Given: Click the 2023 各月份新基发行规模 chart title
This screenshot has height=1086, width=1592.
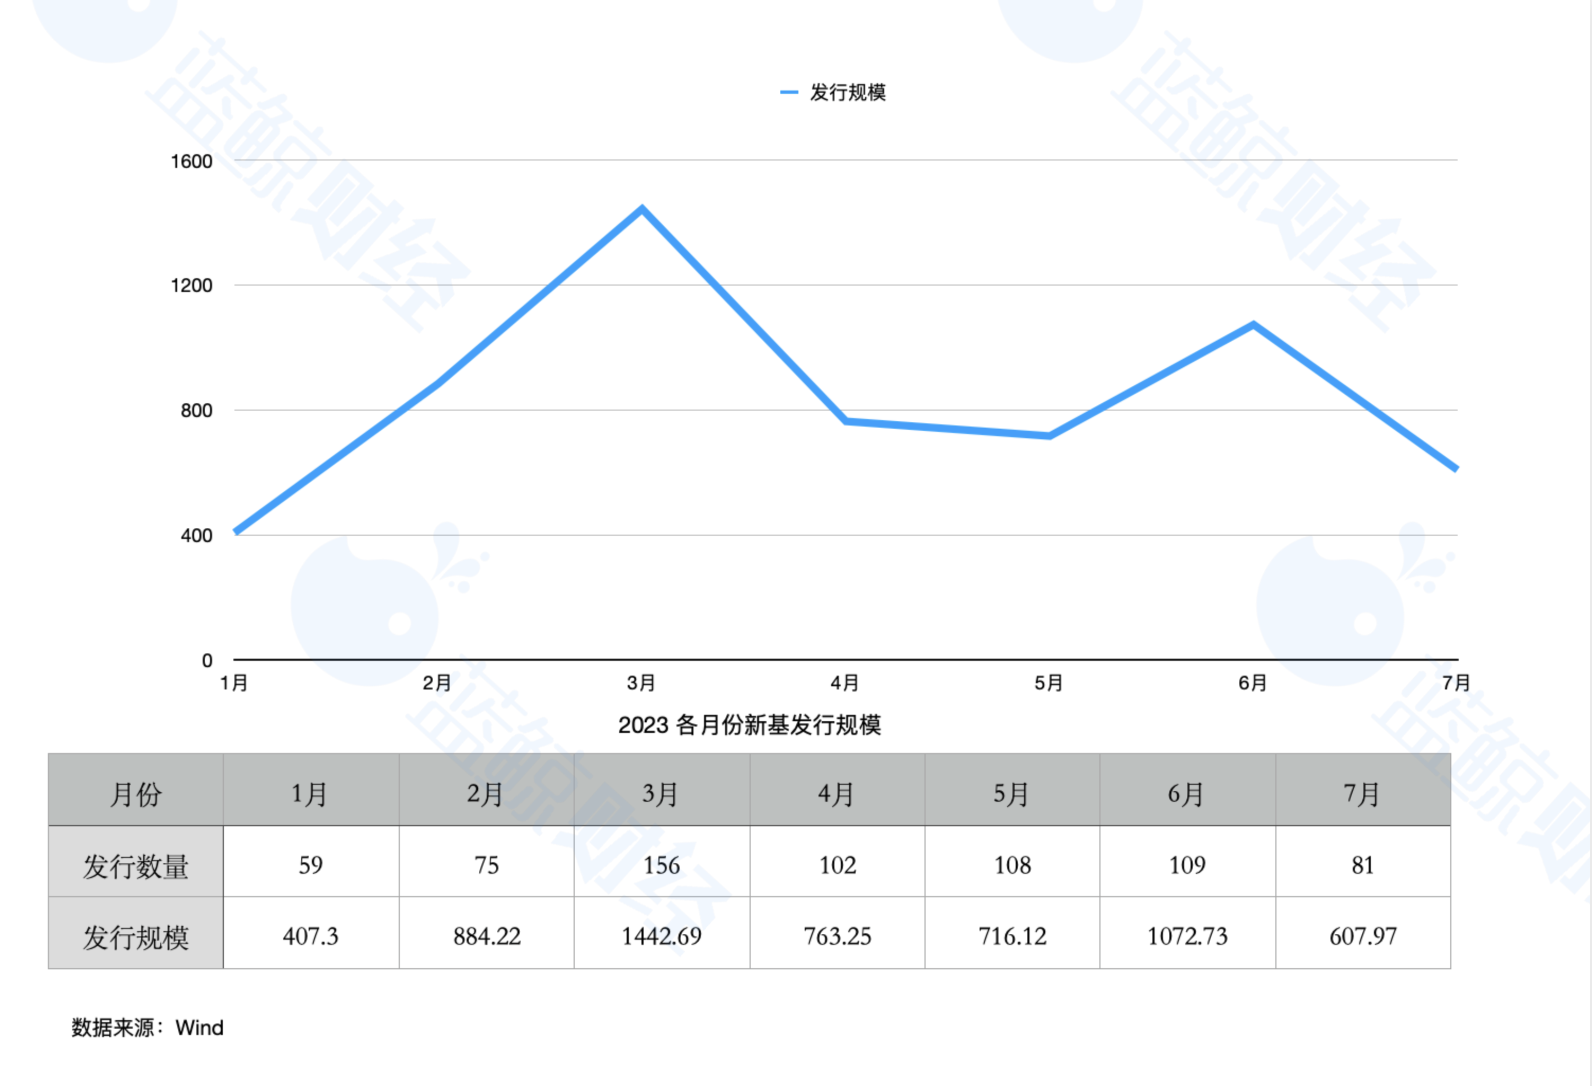Looking at the screenshot, I should coord(749,725).
